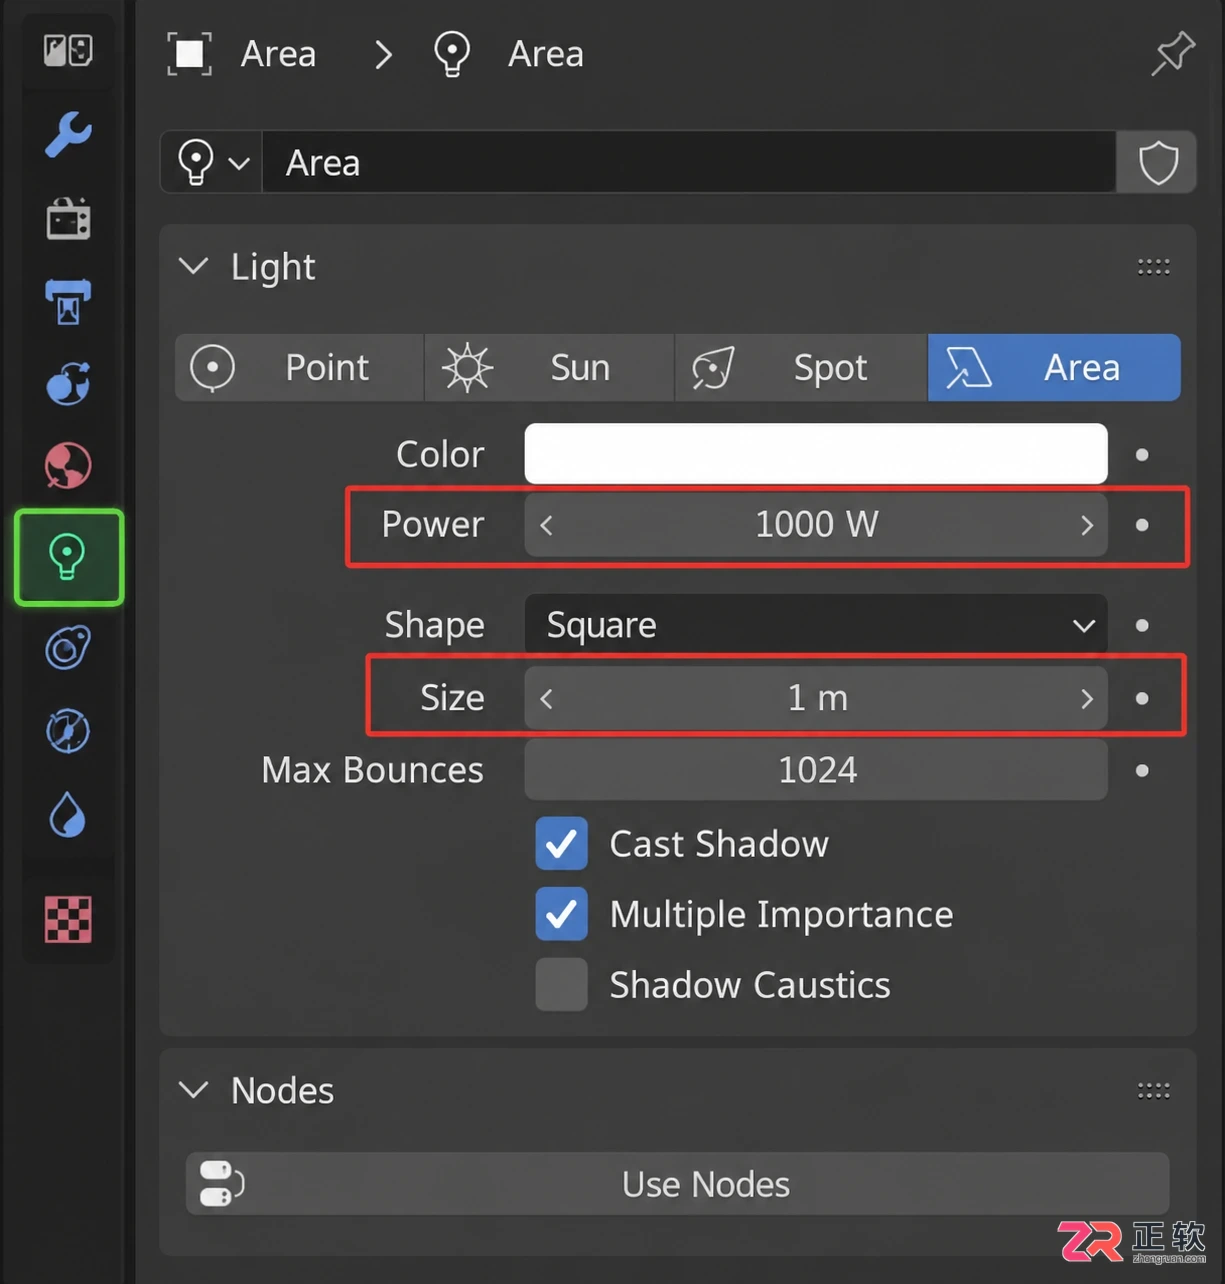
Task: Click the fake user shield icon
Action: [1157, 162]
